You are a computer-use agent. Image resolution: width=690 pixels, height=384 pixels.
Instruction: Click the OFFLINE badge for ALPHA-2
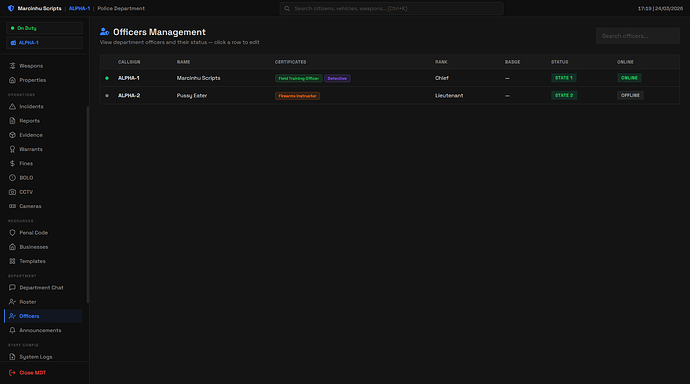tap(630, 95)
